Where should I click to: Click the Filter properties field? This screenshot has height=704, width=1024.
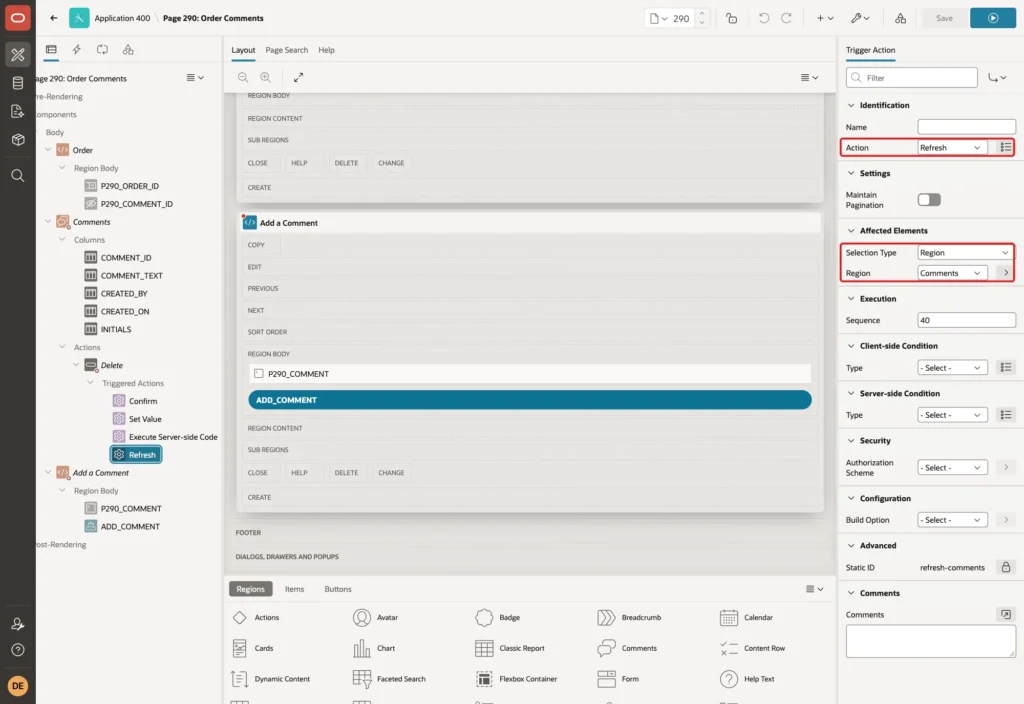[x=912, y=78]
